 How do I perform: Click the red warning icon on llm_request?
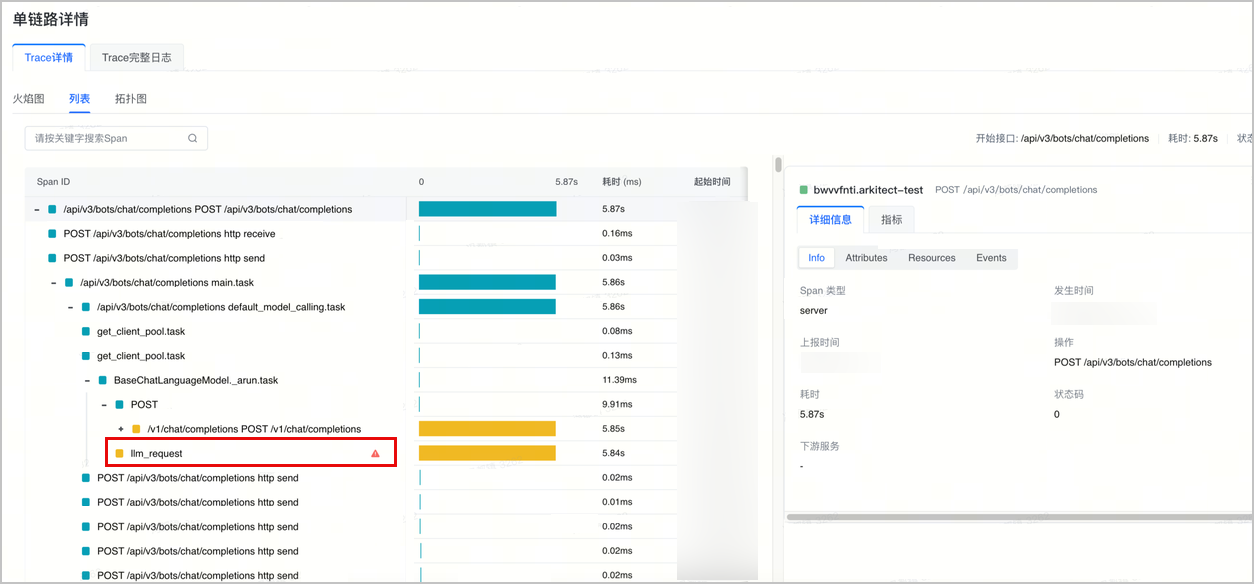375,453
